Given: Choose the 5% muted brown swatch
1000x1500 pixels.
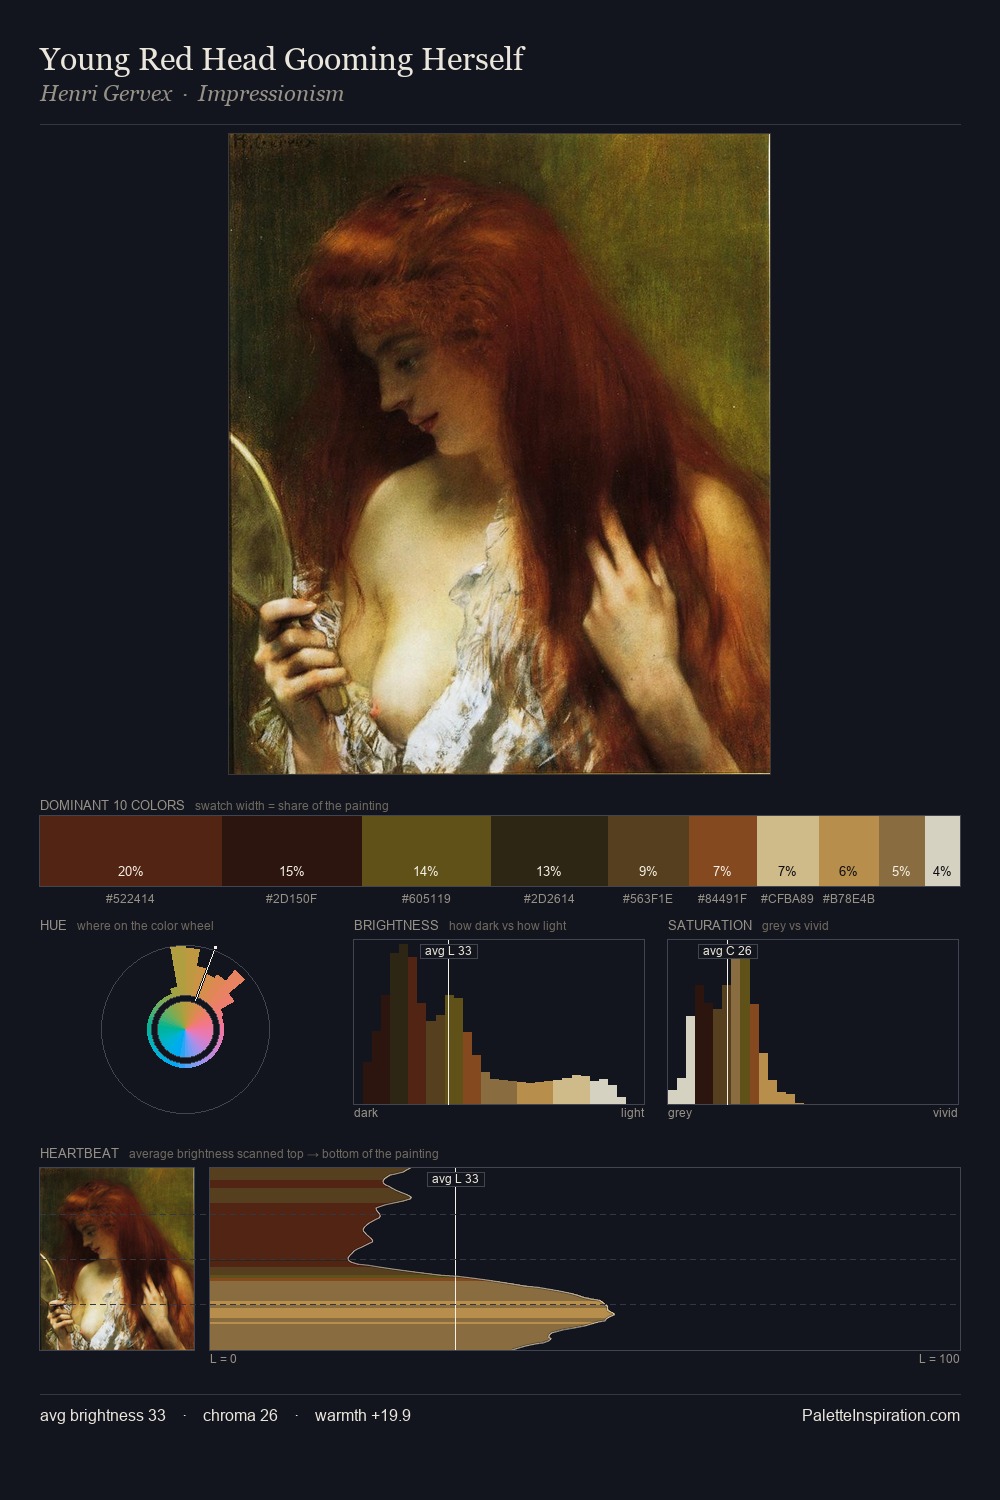Looking at the screenshot, I should pyautogui.click(x=902, y=851).
